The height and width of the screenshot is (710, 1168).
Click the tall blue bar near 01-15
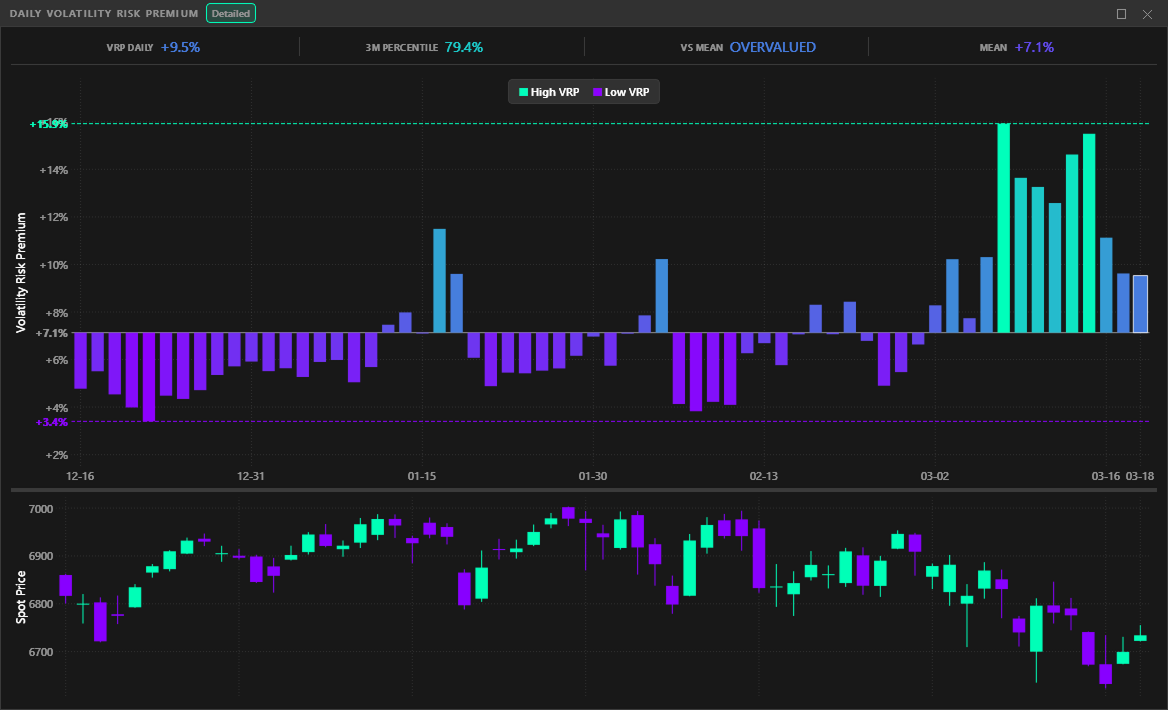439,280
